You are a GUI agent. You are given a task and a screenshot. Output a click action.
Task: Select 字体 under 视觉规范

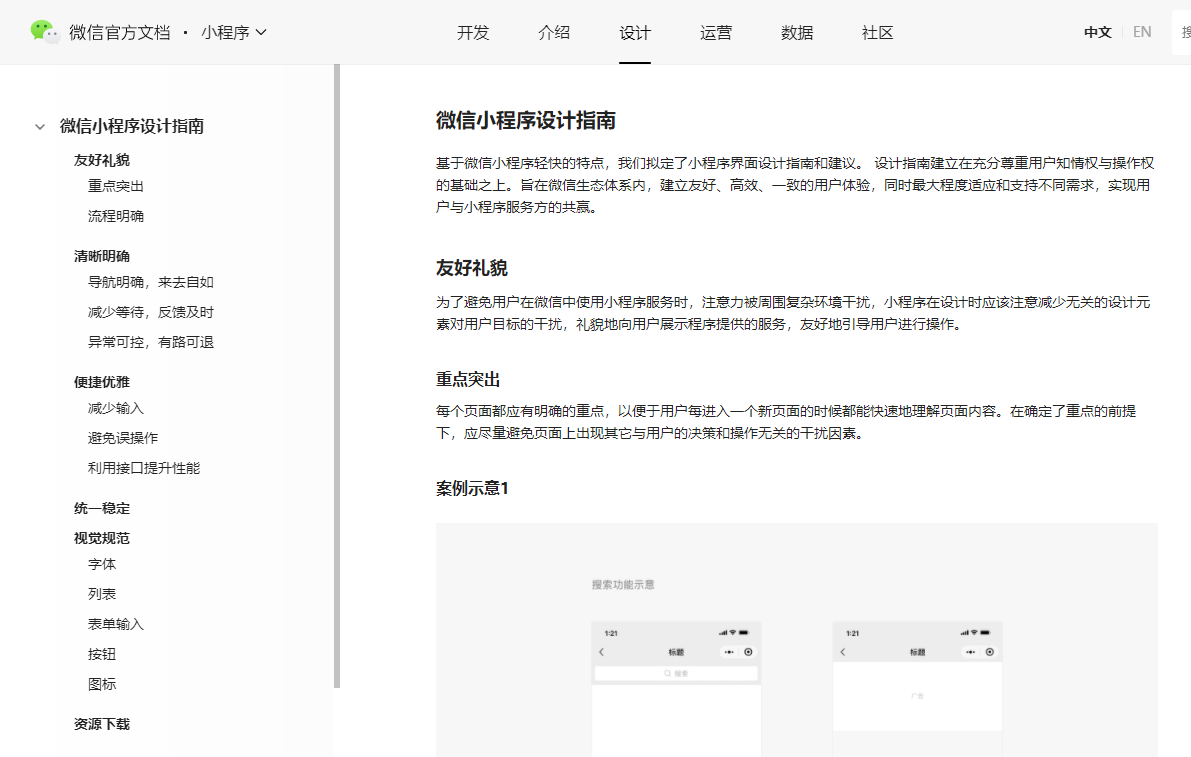(x=101, y=563)
